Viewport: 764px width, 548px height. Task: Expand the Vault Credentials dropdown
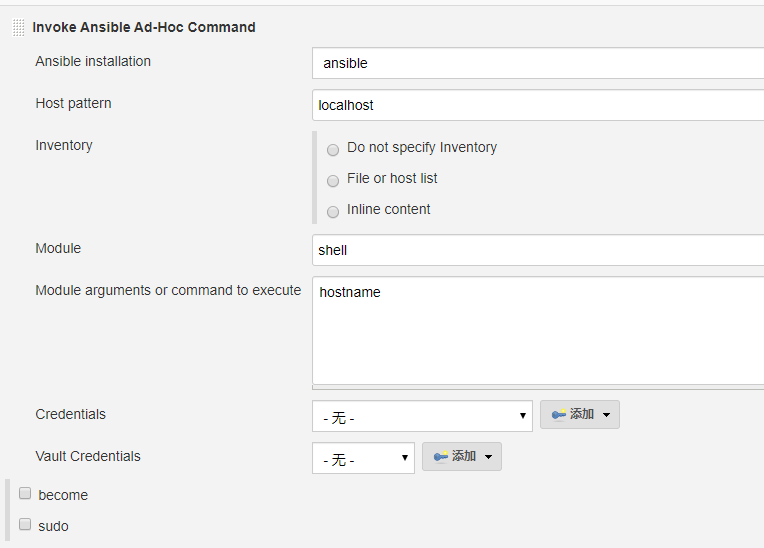click(x=363, y=459)
